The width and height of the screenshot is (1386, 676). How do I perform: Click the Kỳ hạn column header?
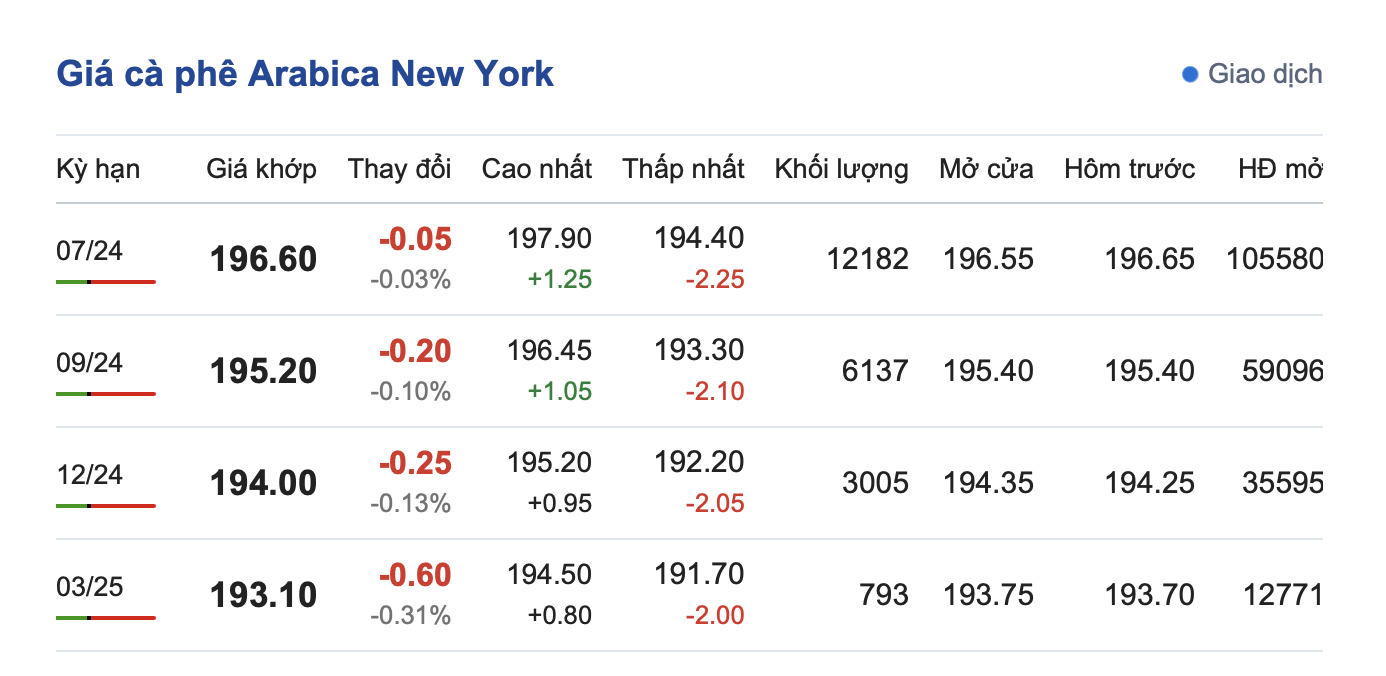98,169
